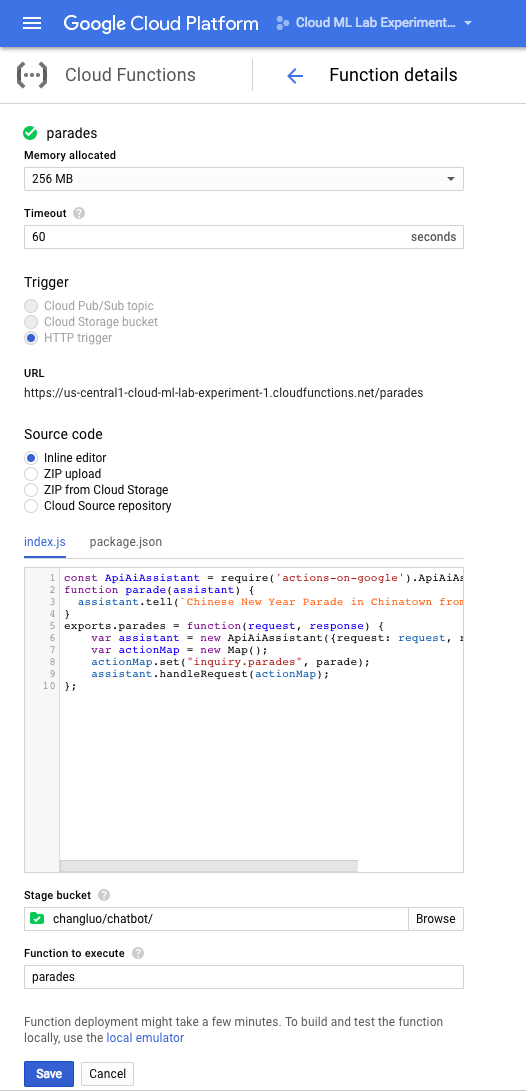This screenshot has height=1091, width=526.
Task: Click the Cloud Functions logo icon
Action: tap(32, 75)
